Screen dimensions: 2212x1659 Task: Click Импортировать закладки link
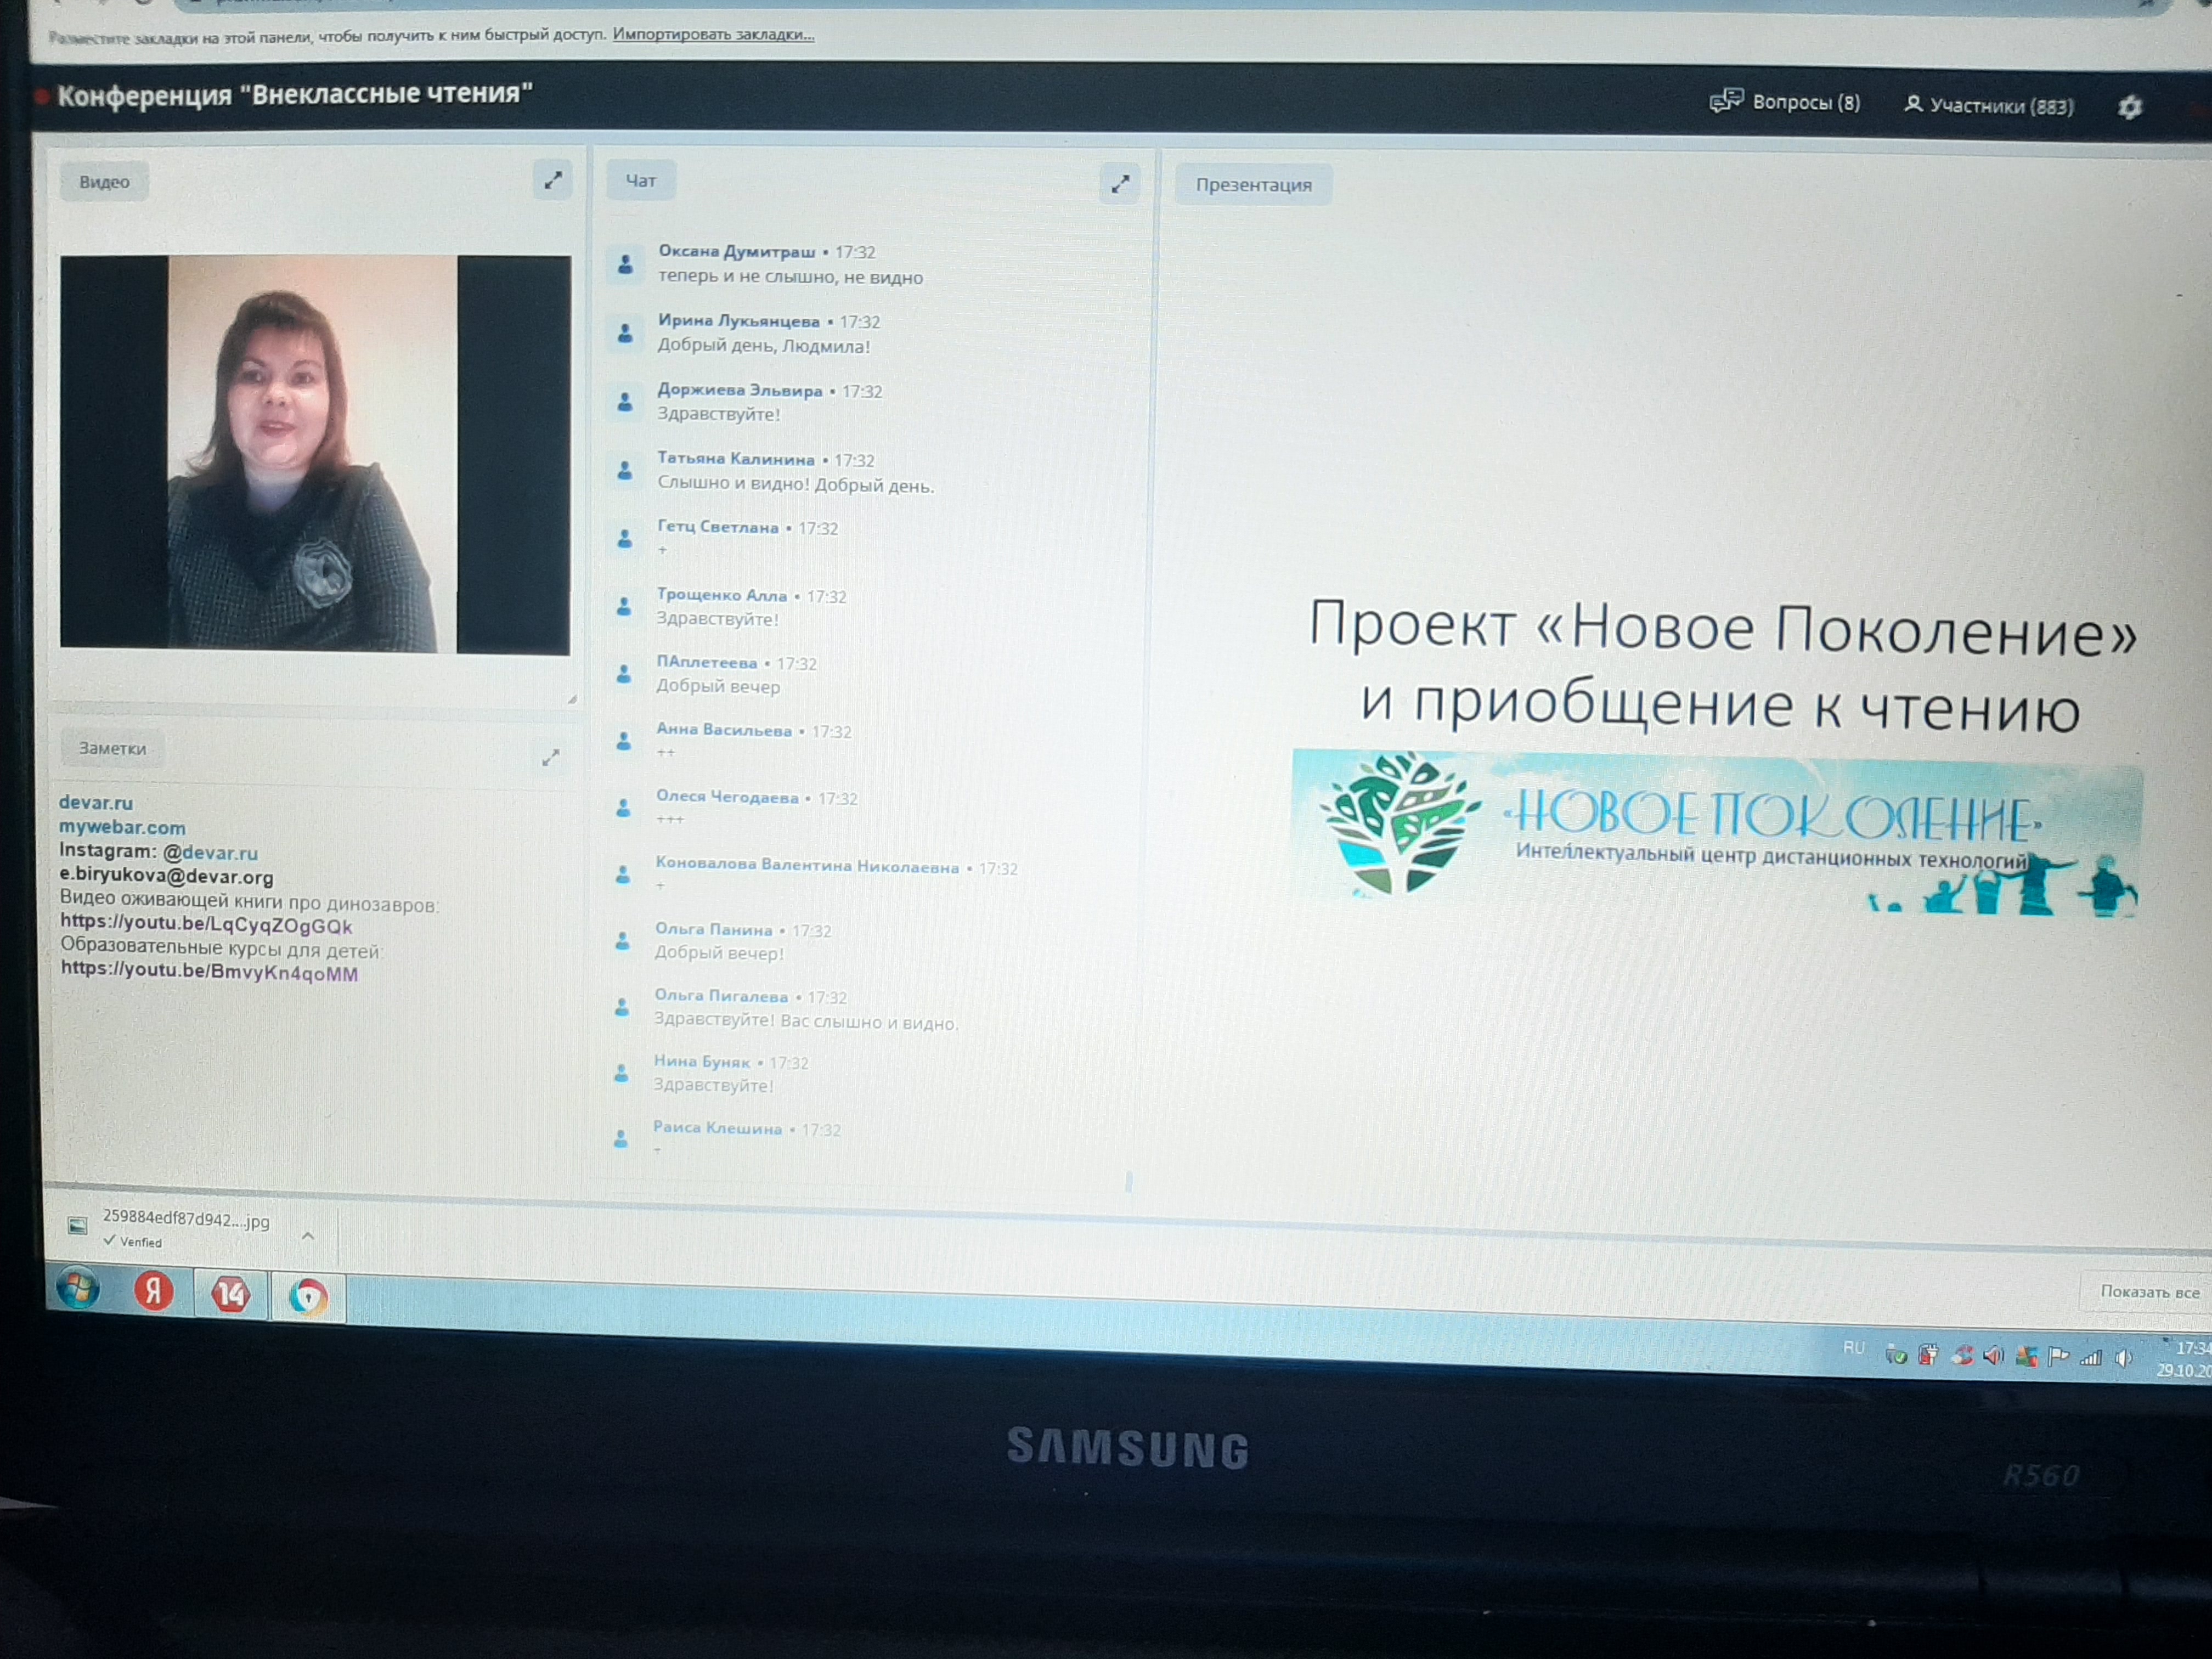pyautogui.click(x=713, y=34)
